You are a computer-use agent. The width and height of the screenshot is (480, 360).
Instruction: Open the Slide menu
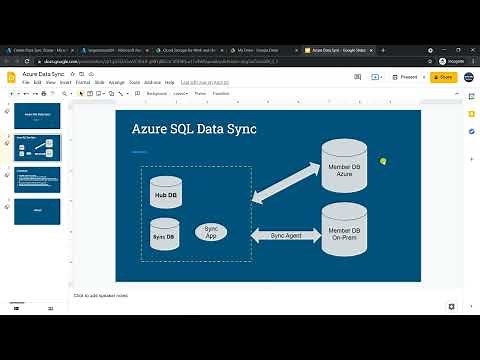click(99, 82)
